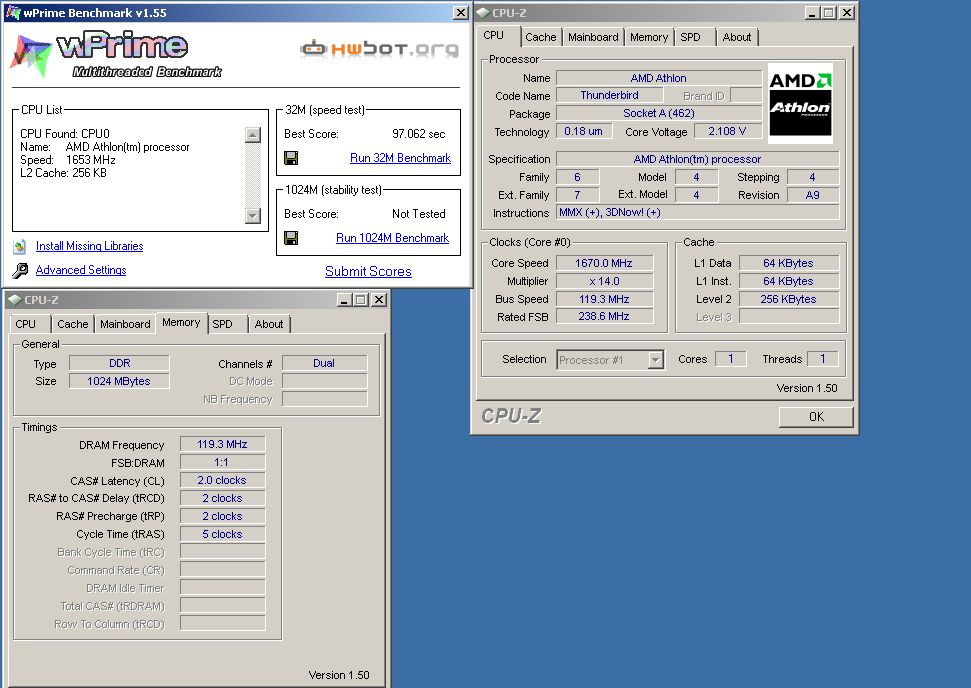Click the Level 2 256 KBytes field
This screenshot has width=971, height=688.
pyautogui.click(x=789, y=299)
